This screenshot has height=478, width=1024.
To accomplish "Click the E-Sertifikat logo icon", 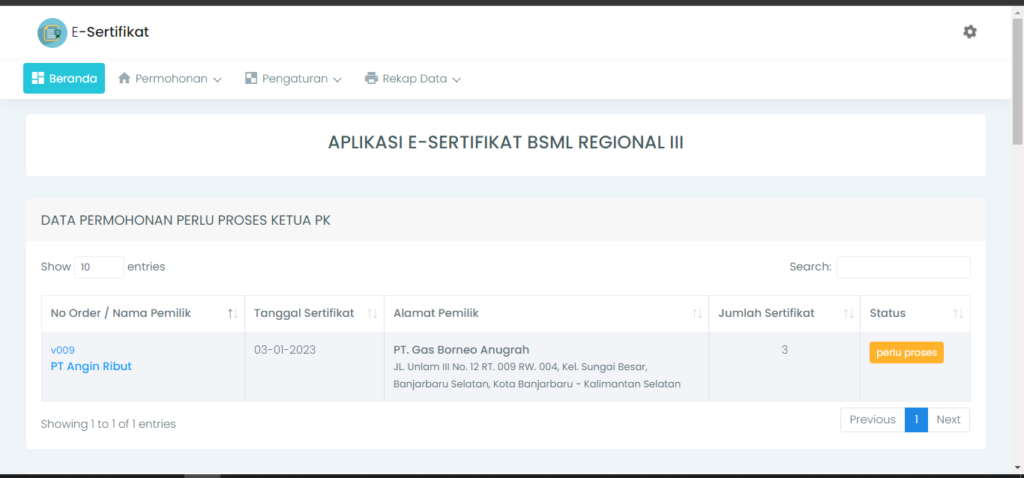I will tap(52, 33).
